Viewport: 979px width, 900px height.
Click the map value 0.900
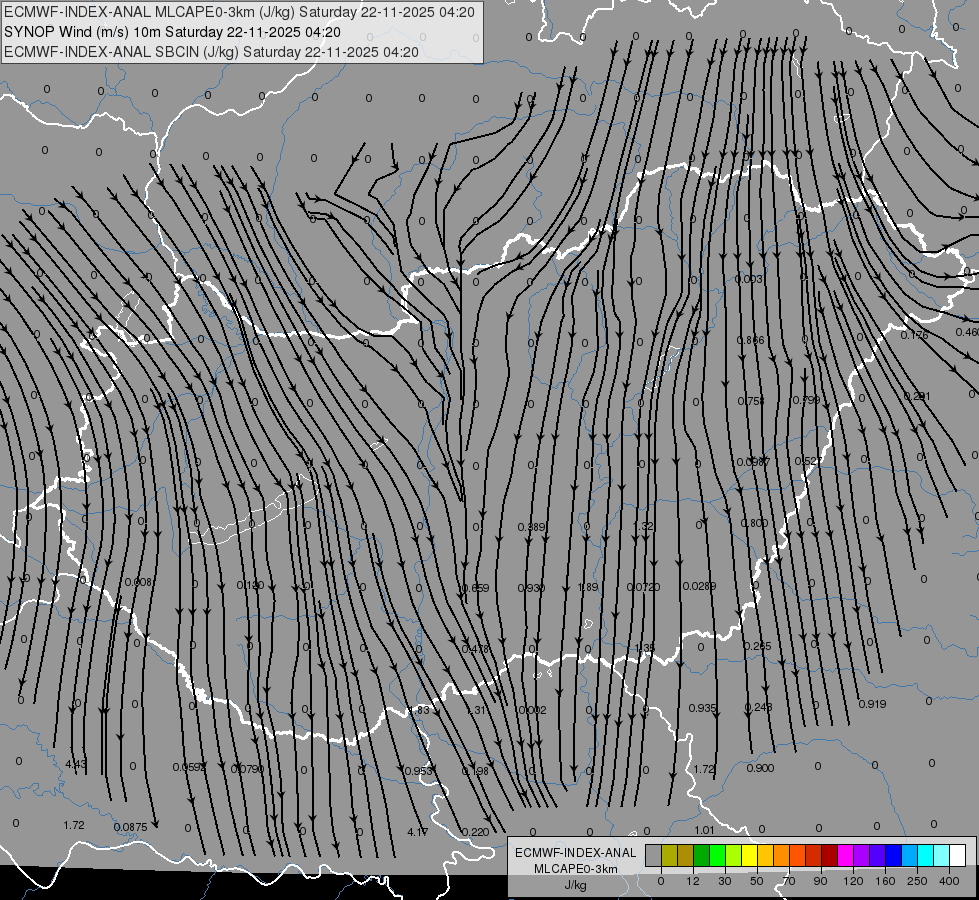760,768
